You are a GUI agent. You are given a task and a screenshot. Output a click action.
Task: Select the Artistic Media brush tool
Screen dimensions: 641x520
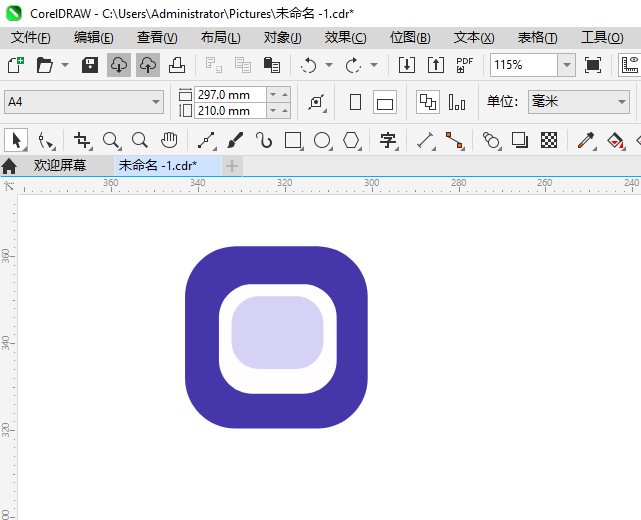click(x=235, y=140)
